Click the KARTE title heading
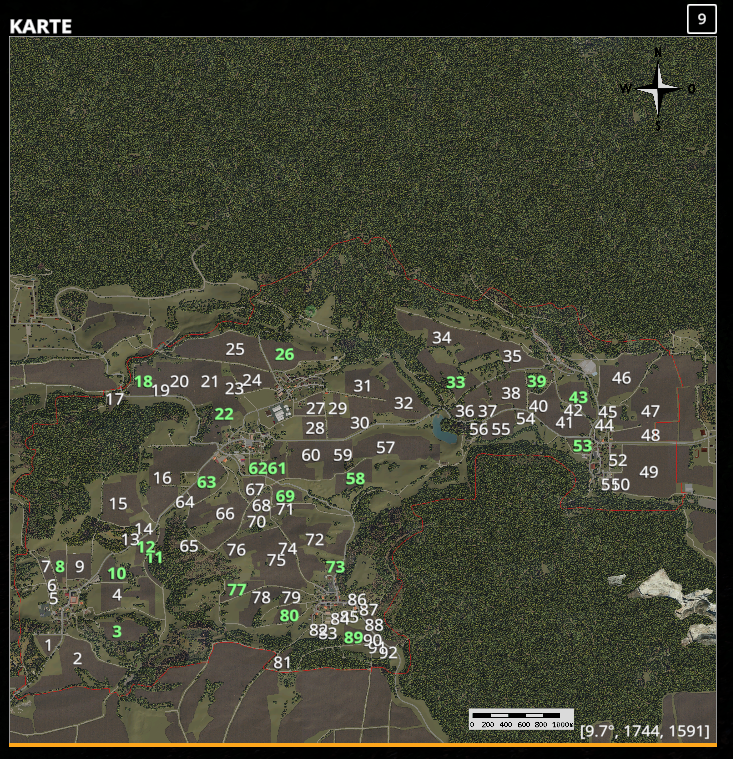Screen dimensions: 733x759 [x=41, y=26]
